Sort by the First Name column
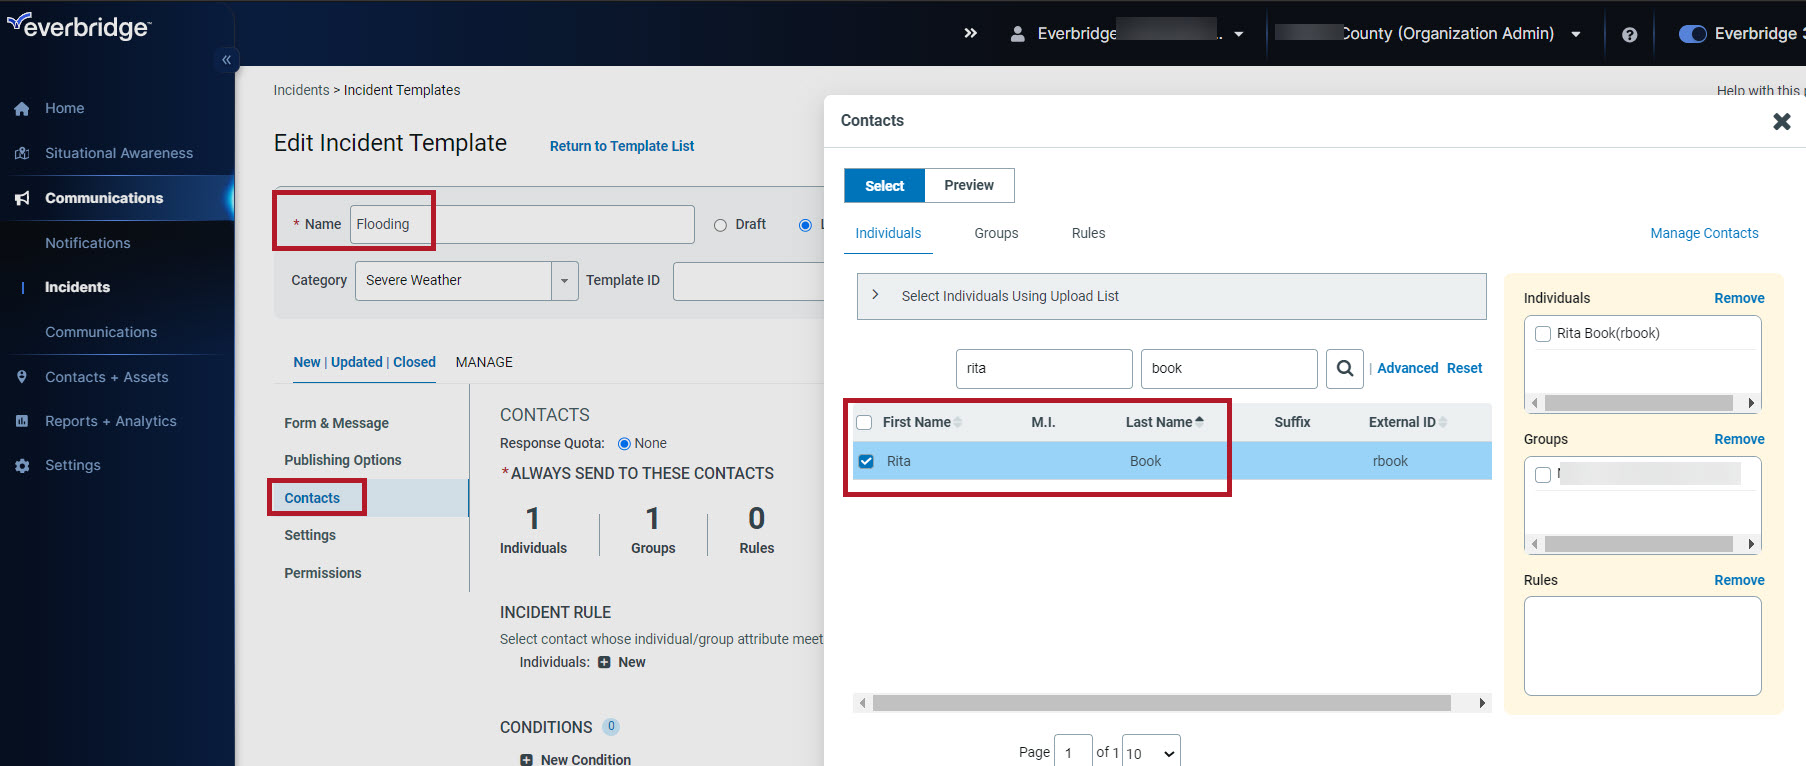 tap(922, 422)
